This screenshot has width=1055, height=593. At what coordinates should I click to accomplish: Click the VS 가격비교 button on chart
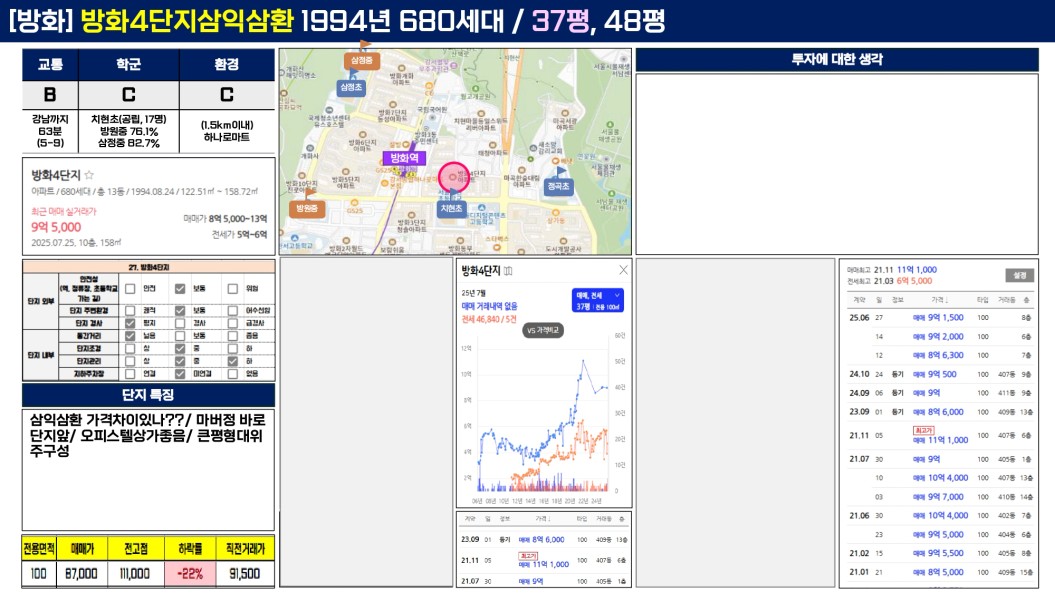point(543,330)
